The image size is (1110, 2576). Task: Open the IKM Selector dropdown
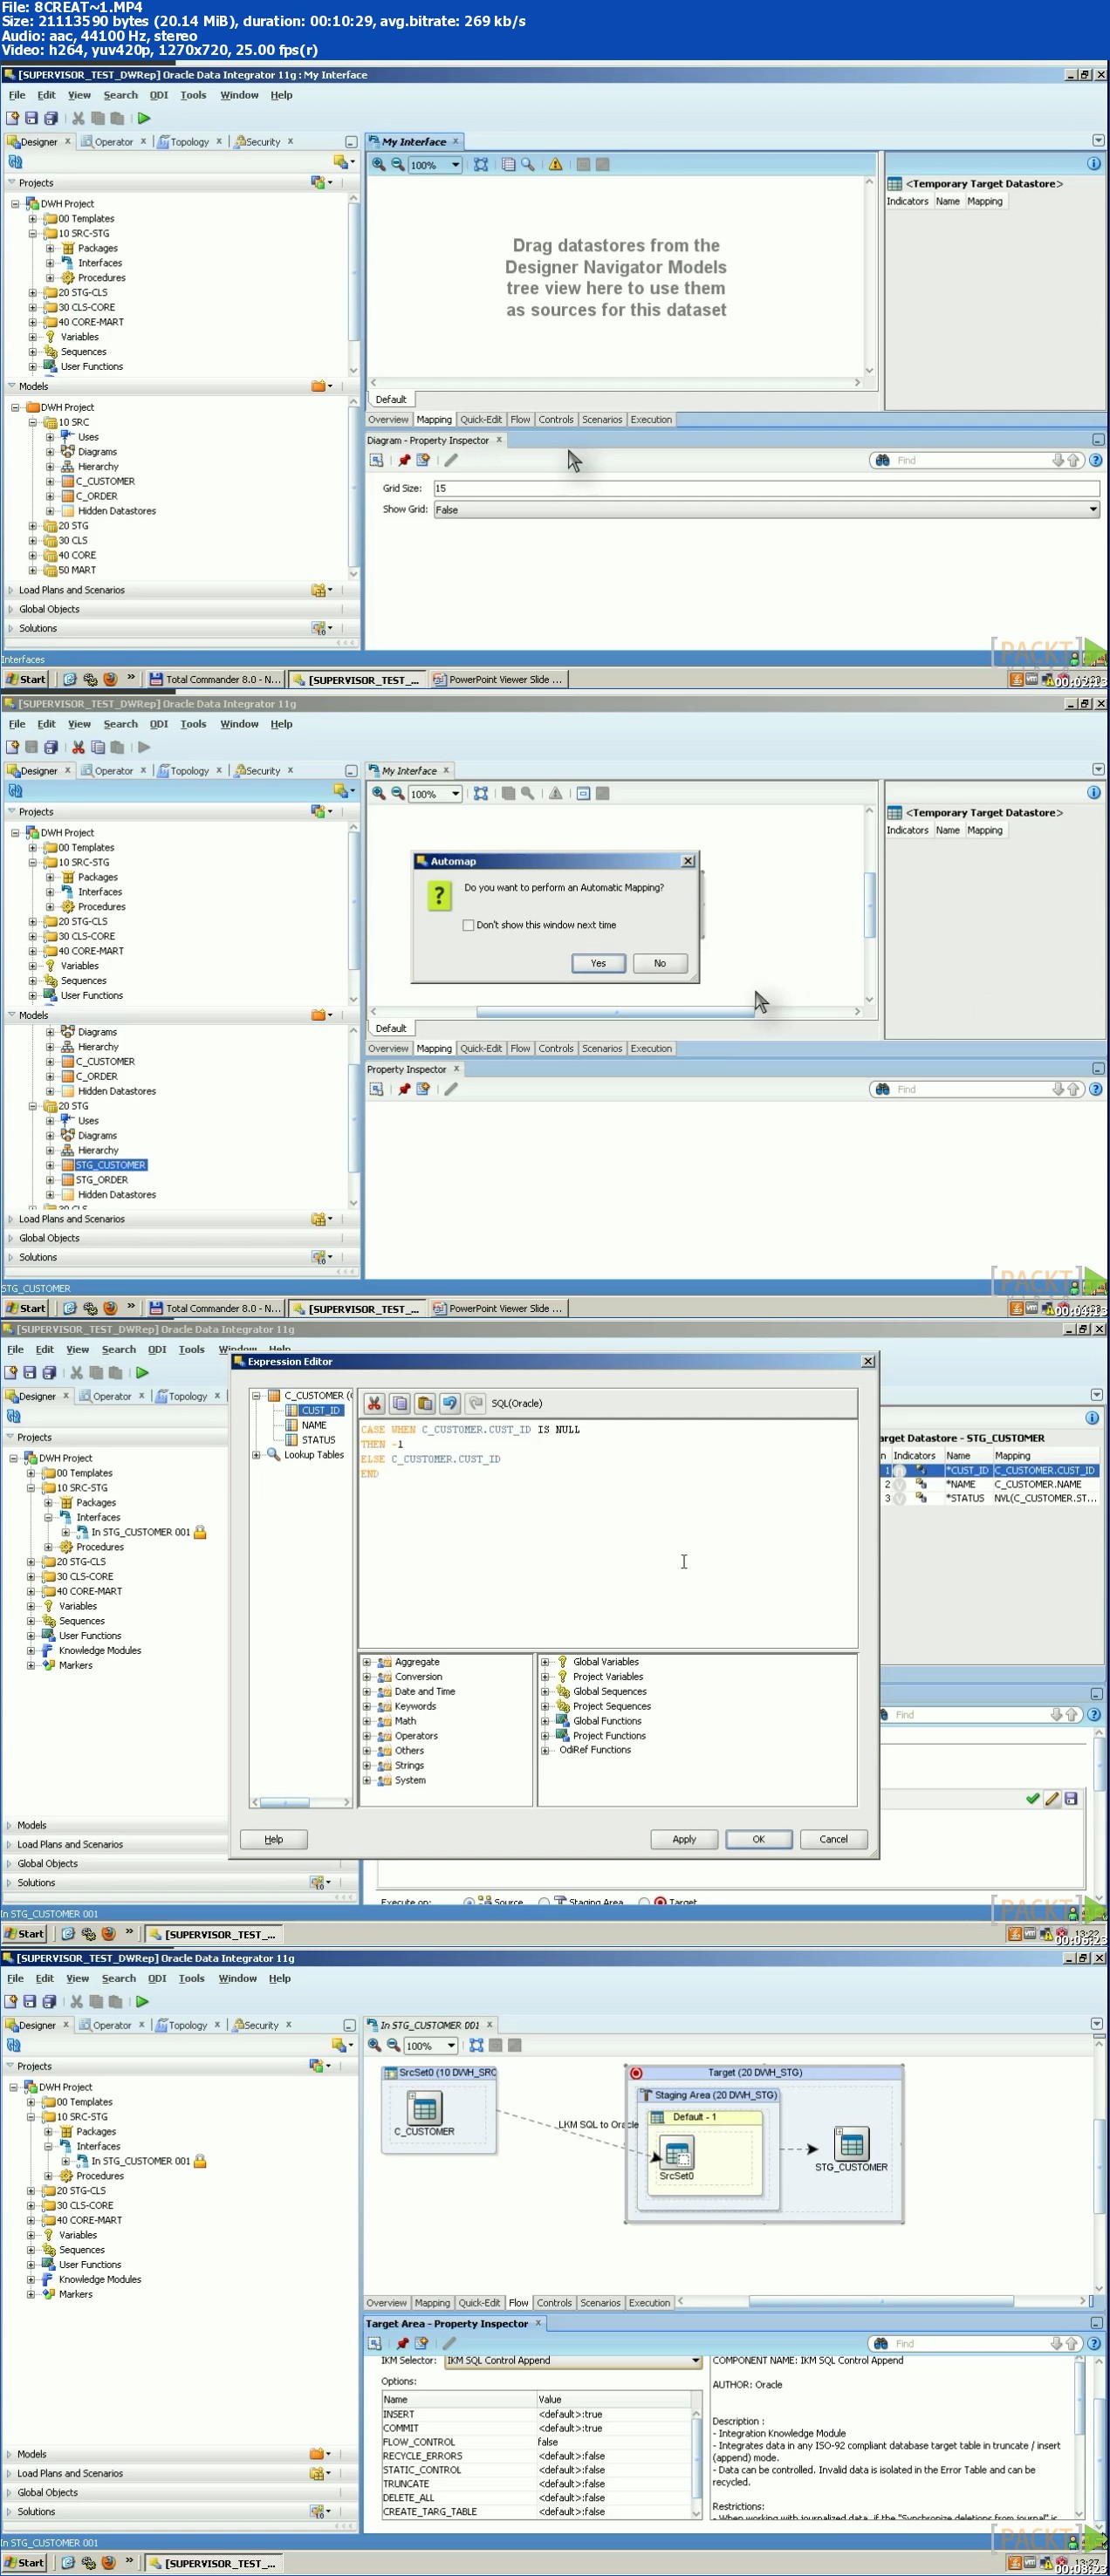tap(695, 2360)
